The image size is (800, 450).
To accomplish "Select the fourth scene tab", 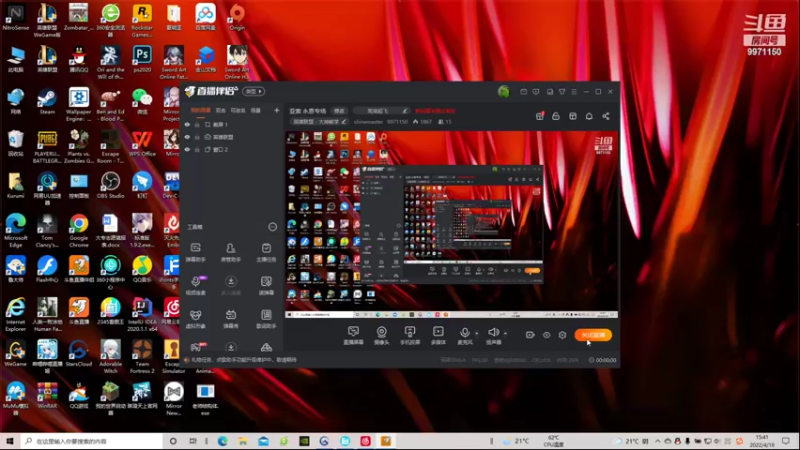I will 256,110.
